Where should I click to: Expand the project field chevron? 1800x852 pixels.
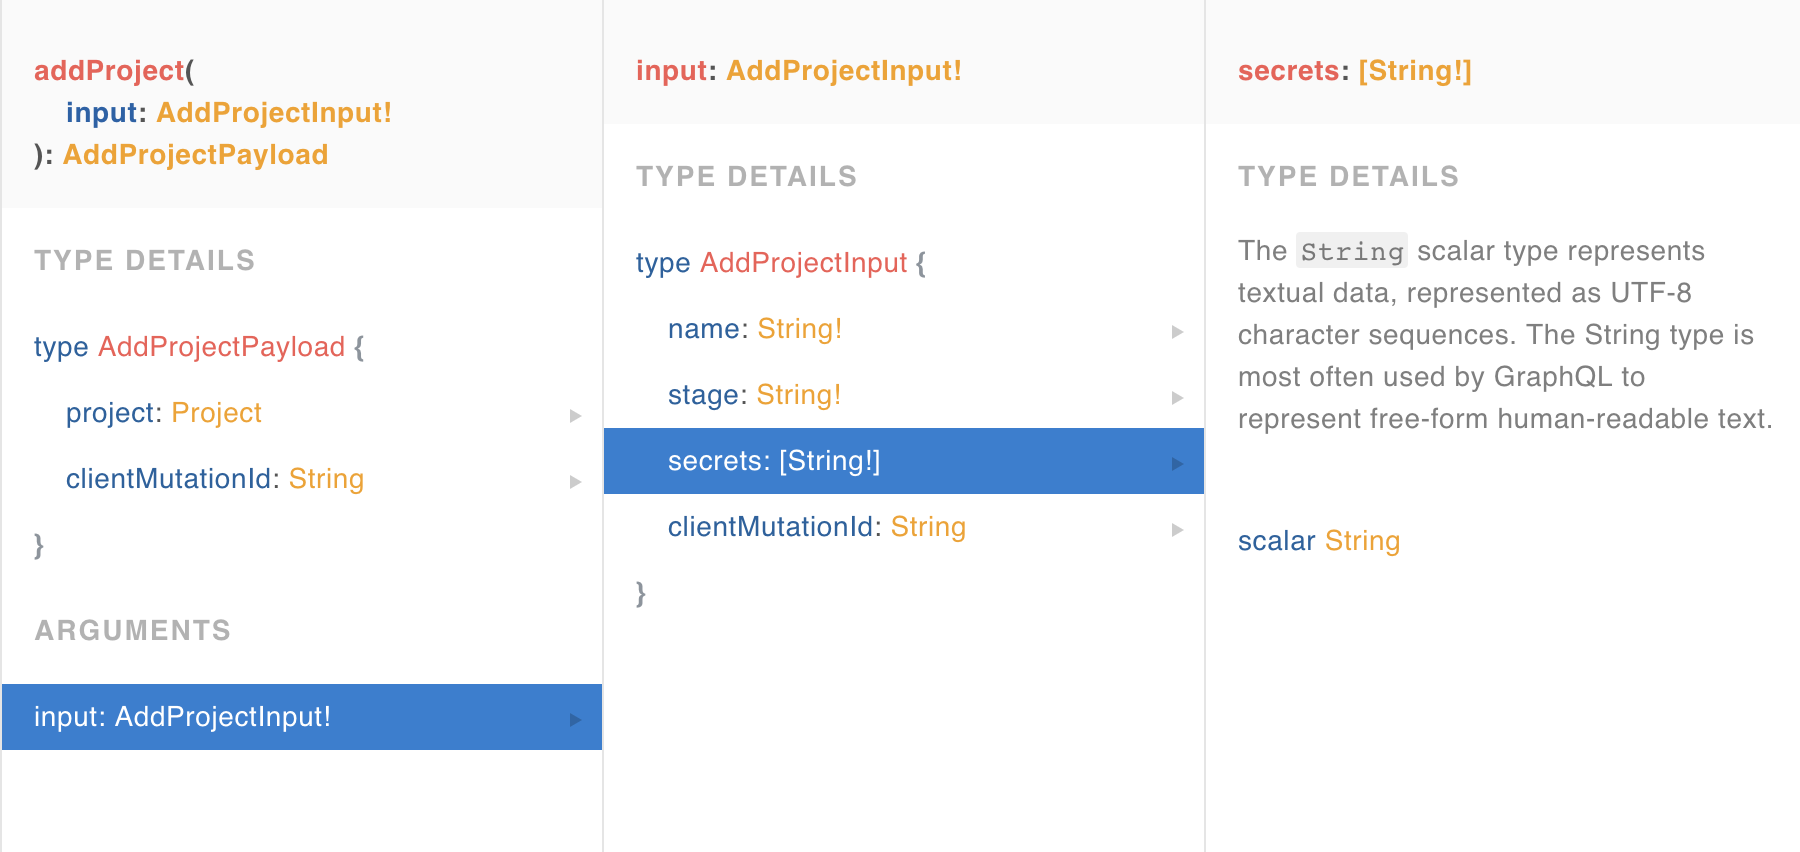point(575,416)
